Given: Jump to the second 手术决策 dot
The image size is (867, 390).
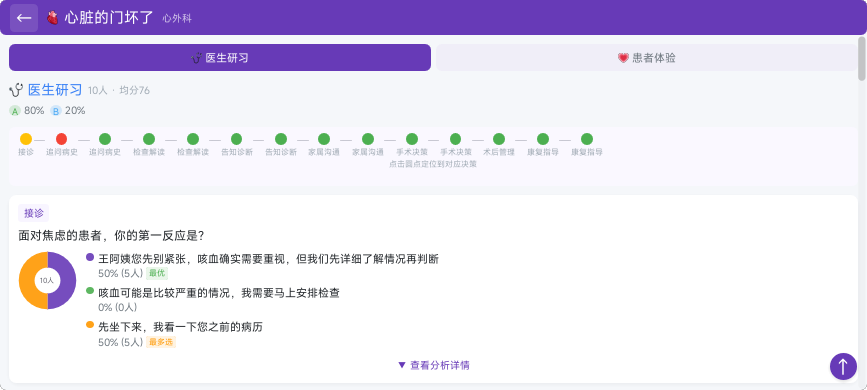Looking at the screenshot, I should [x=456, y=139].
